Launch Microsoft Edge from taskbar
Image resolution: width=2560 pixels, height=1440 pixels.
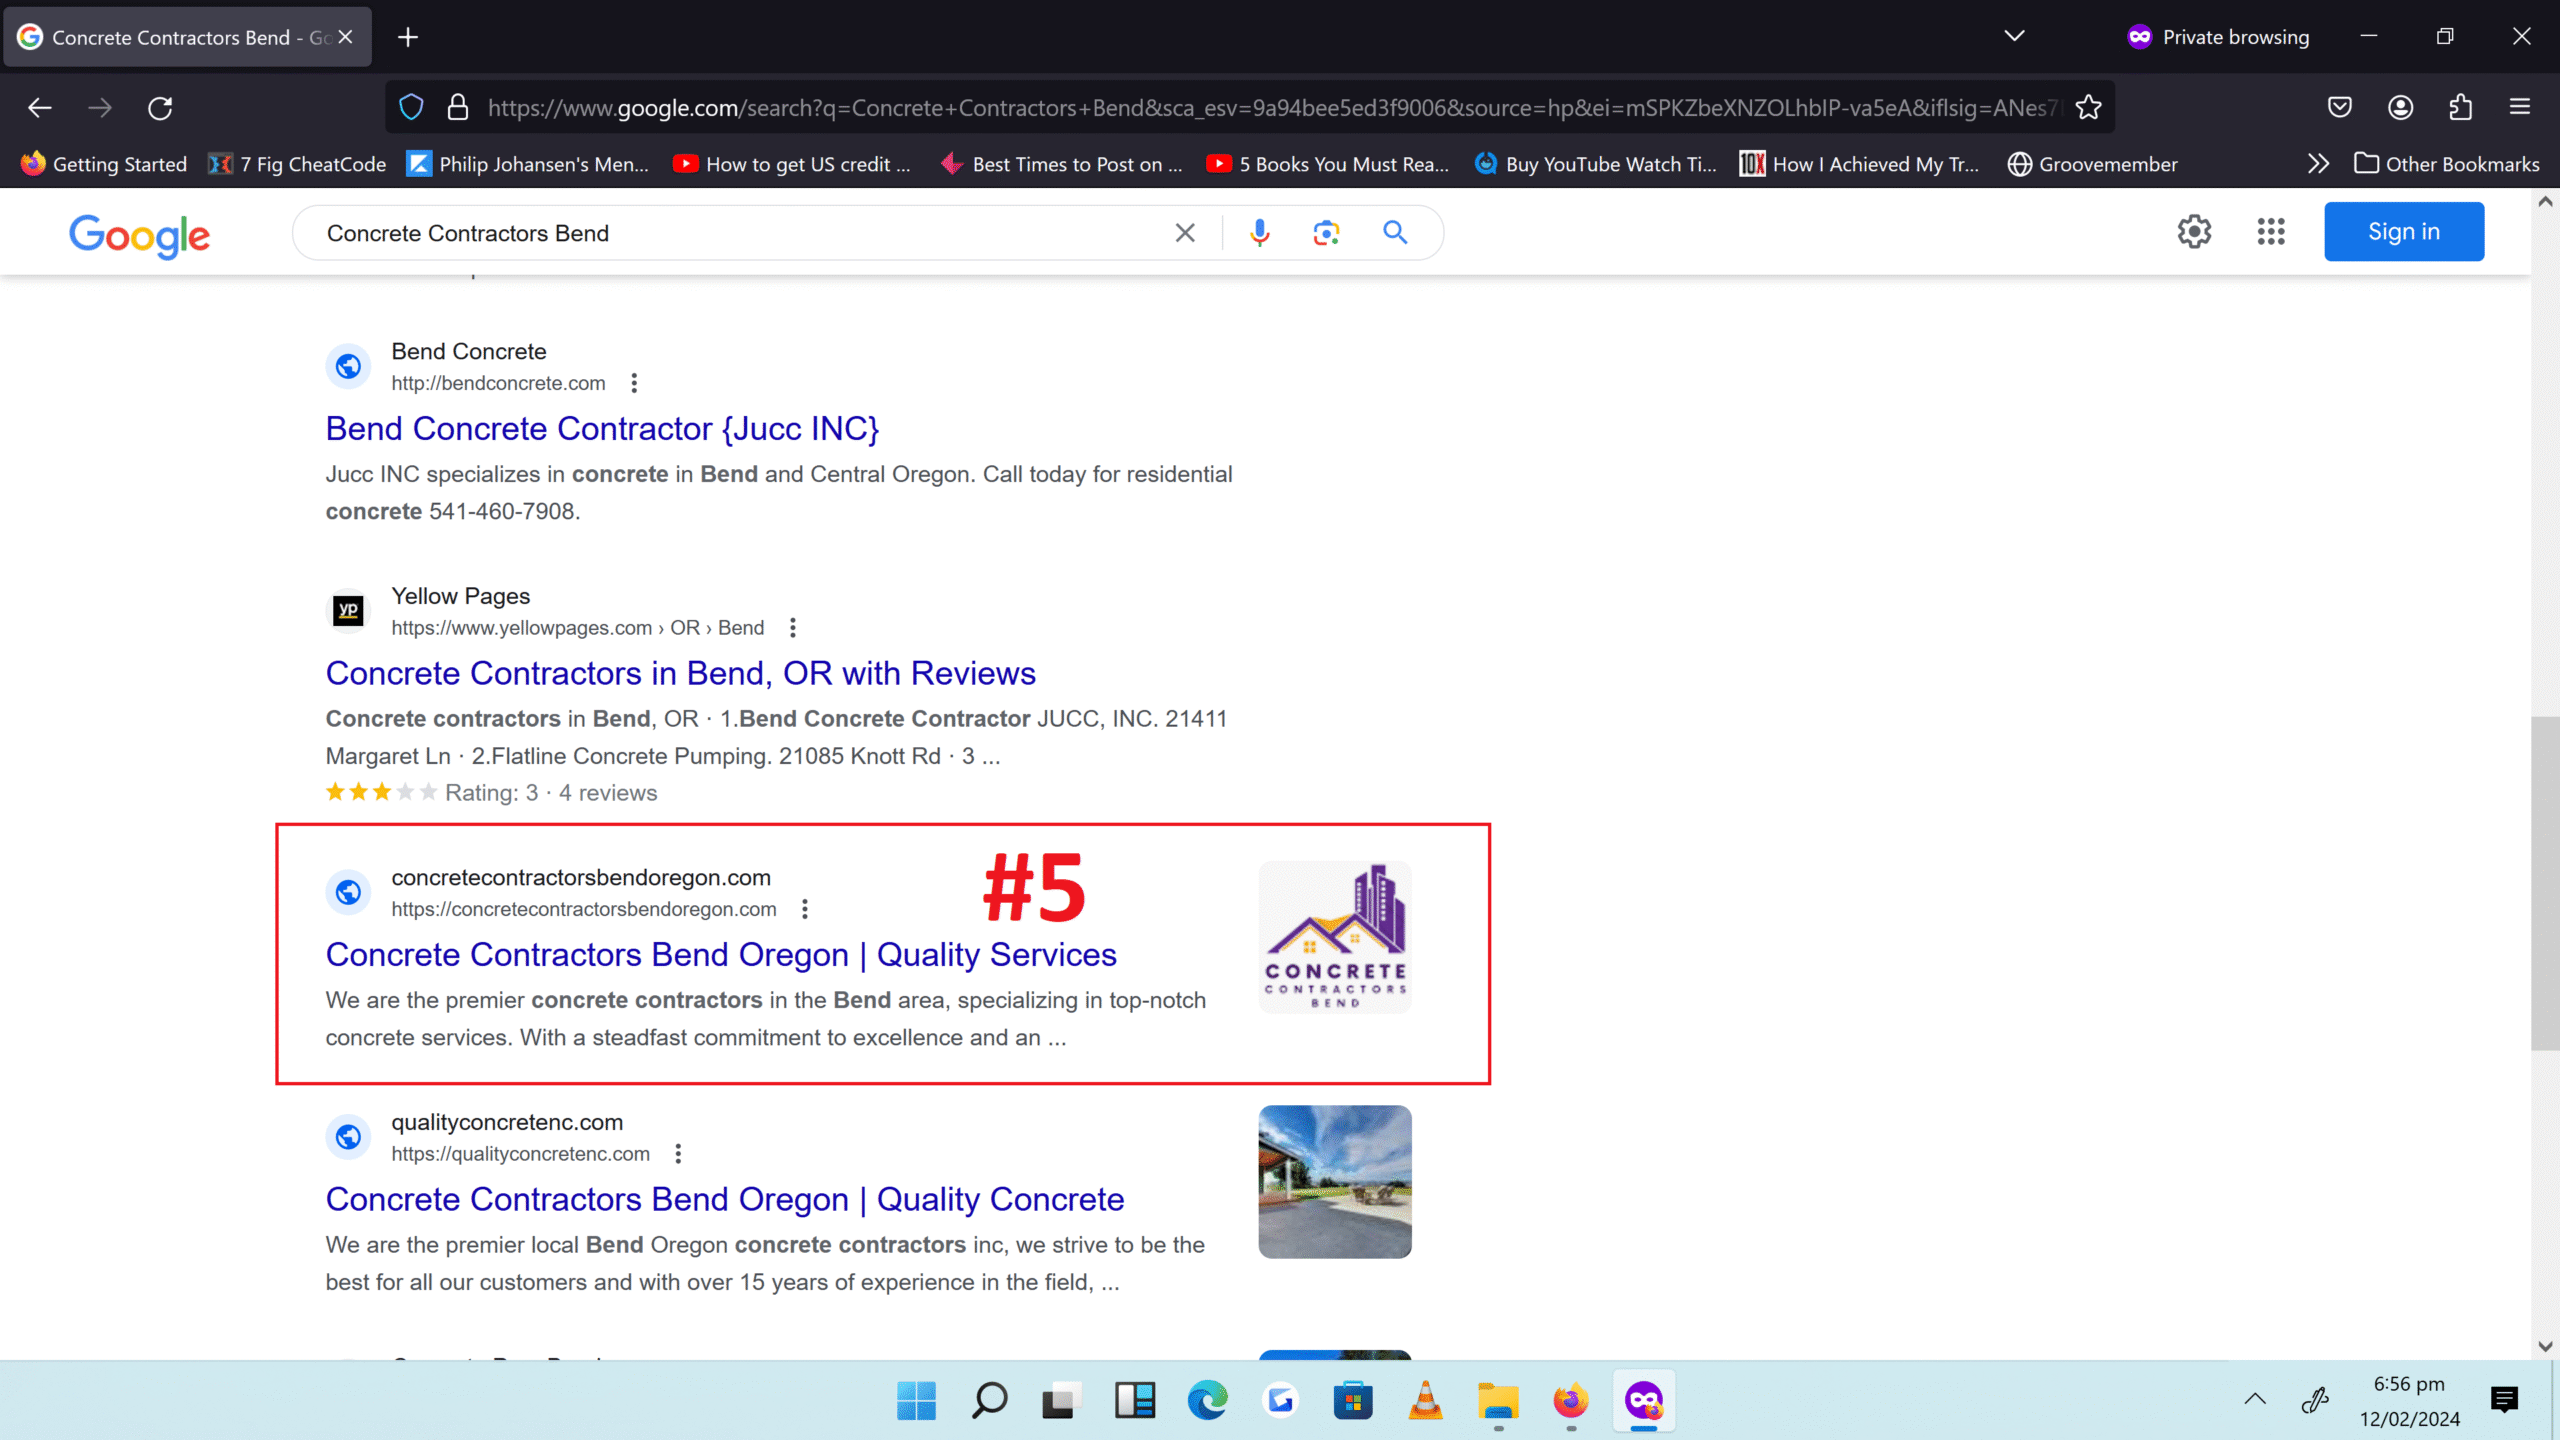[1208, 1400]
